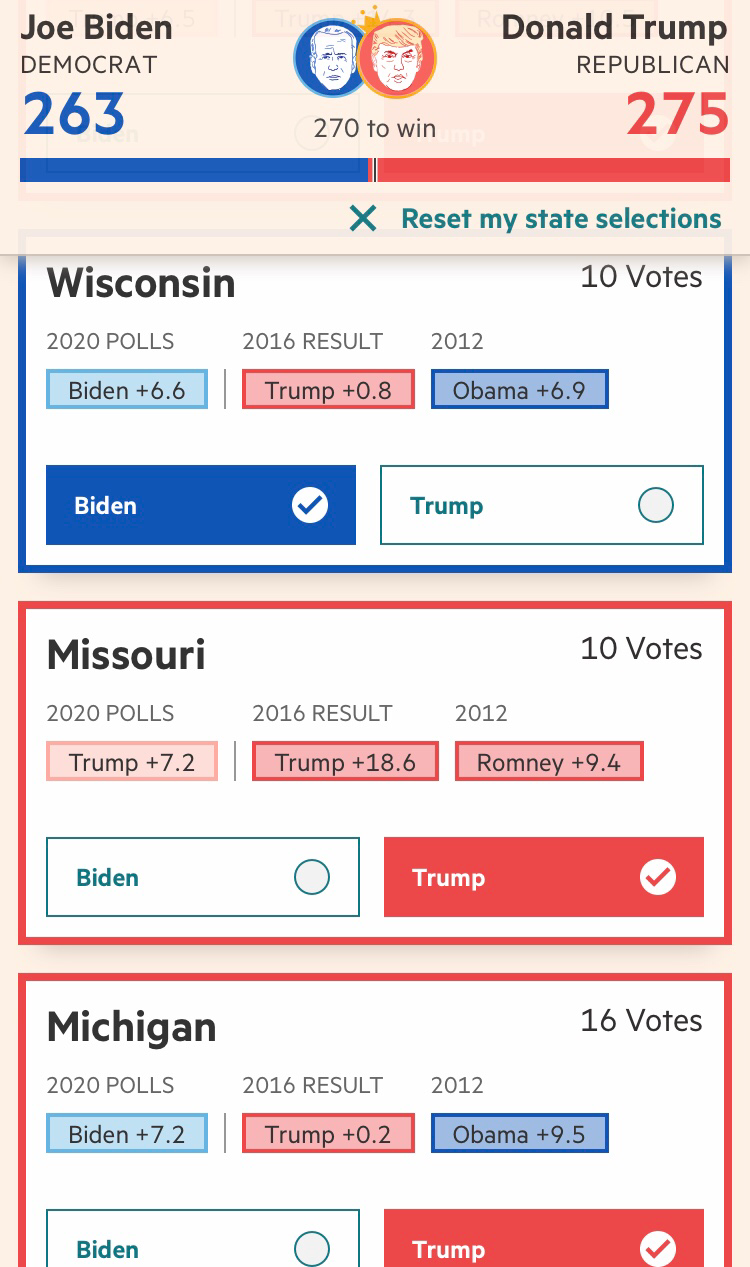
Task: Click the Michigan state heading
Action: 132,1027
